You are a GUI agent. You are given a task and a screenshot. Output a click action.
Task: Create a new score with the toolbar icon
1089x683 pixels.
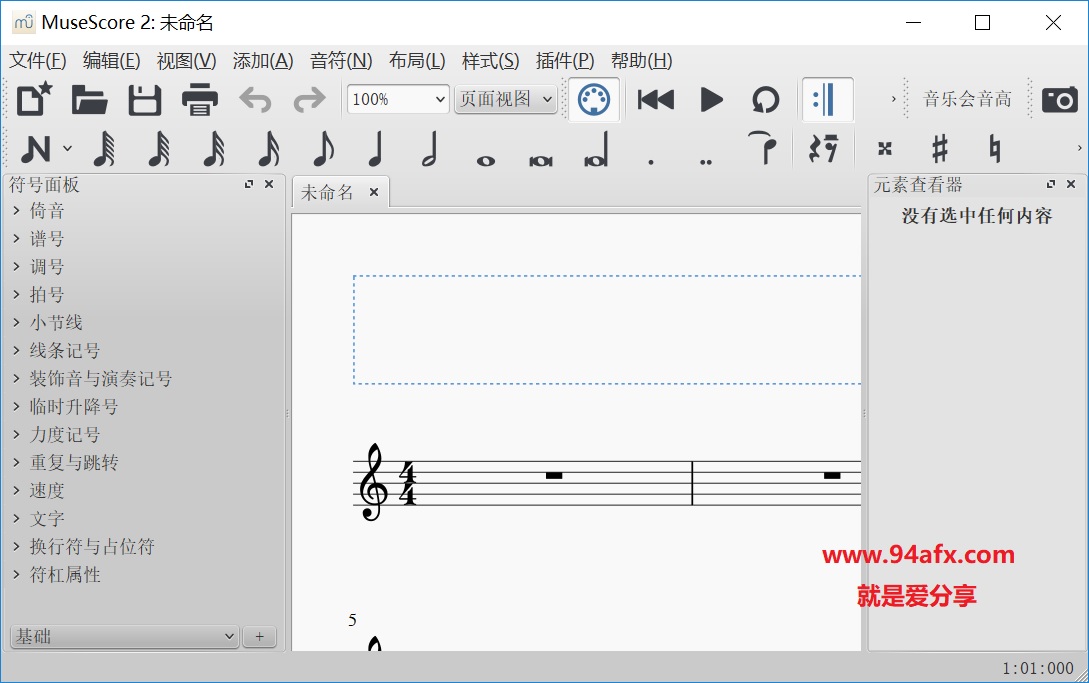tap(35, 99)
